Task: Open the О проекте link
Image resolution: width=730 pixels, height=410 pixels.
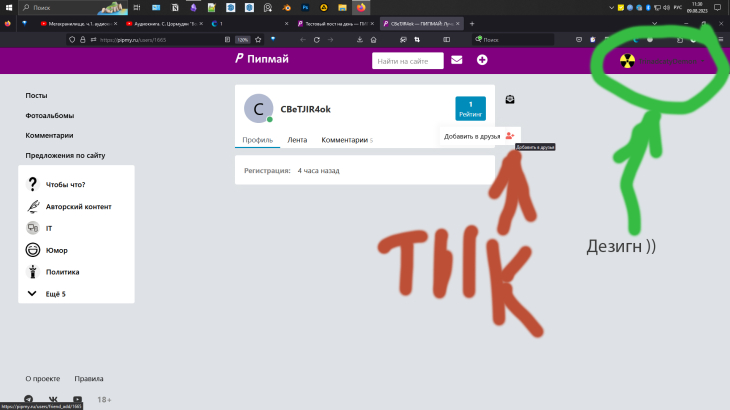Action: click(x=42, y=379)
